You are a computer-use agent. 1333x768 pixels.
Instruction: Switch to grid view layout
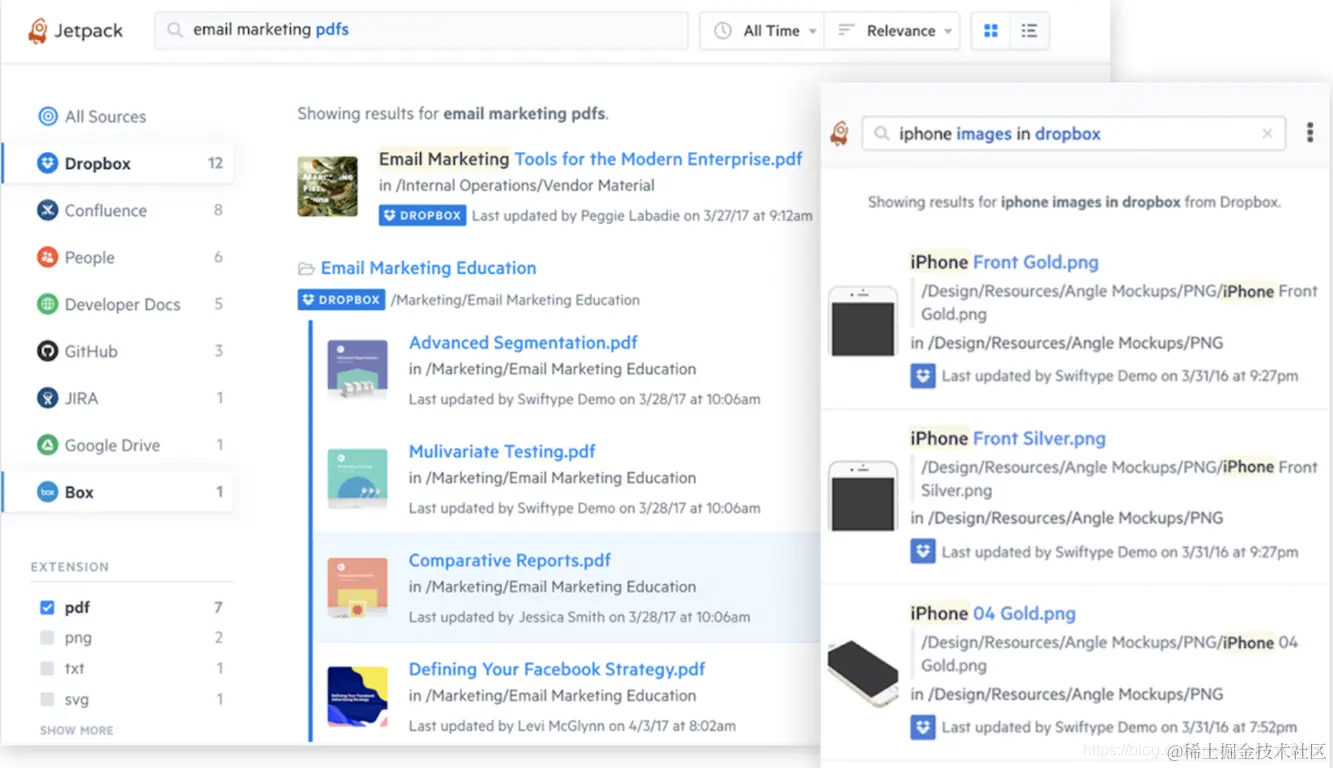pos(991,31)
